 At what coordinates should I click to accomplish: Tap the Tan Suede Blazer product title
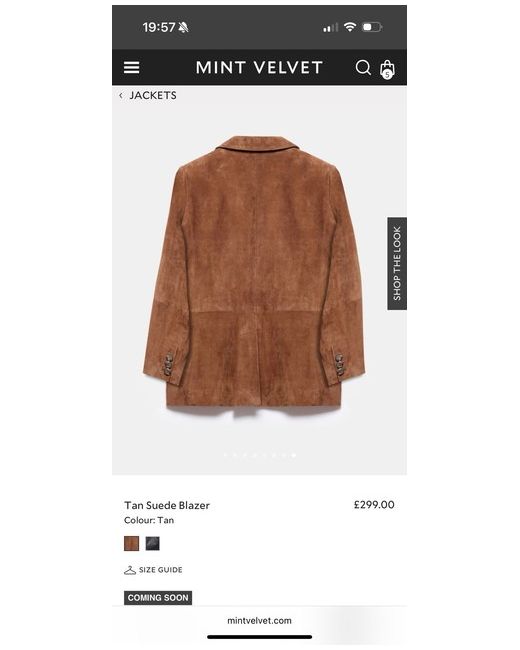pyautogui.click(x=167, y=505)
